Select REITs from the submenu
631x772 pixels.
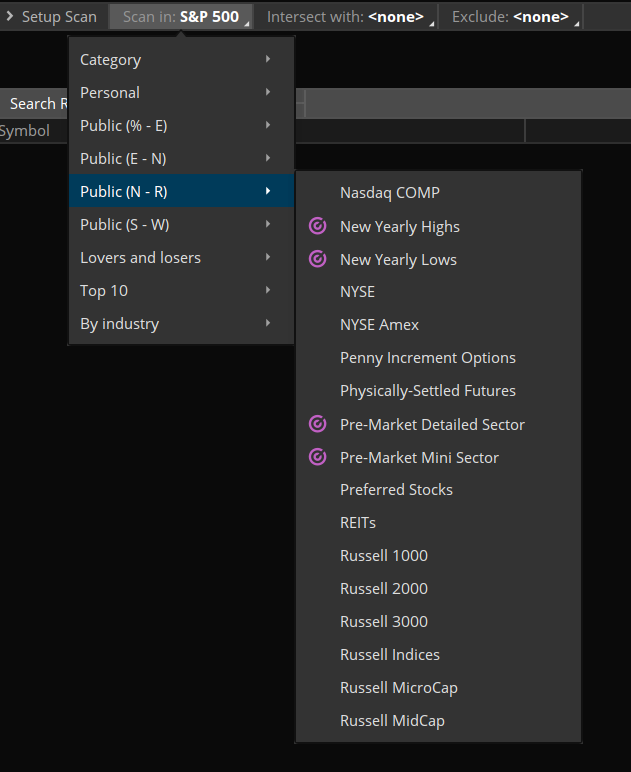click(357, 523)
